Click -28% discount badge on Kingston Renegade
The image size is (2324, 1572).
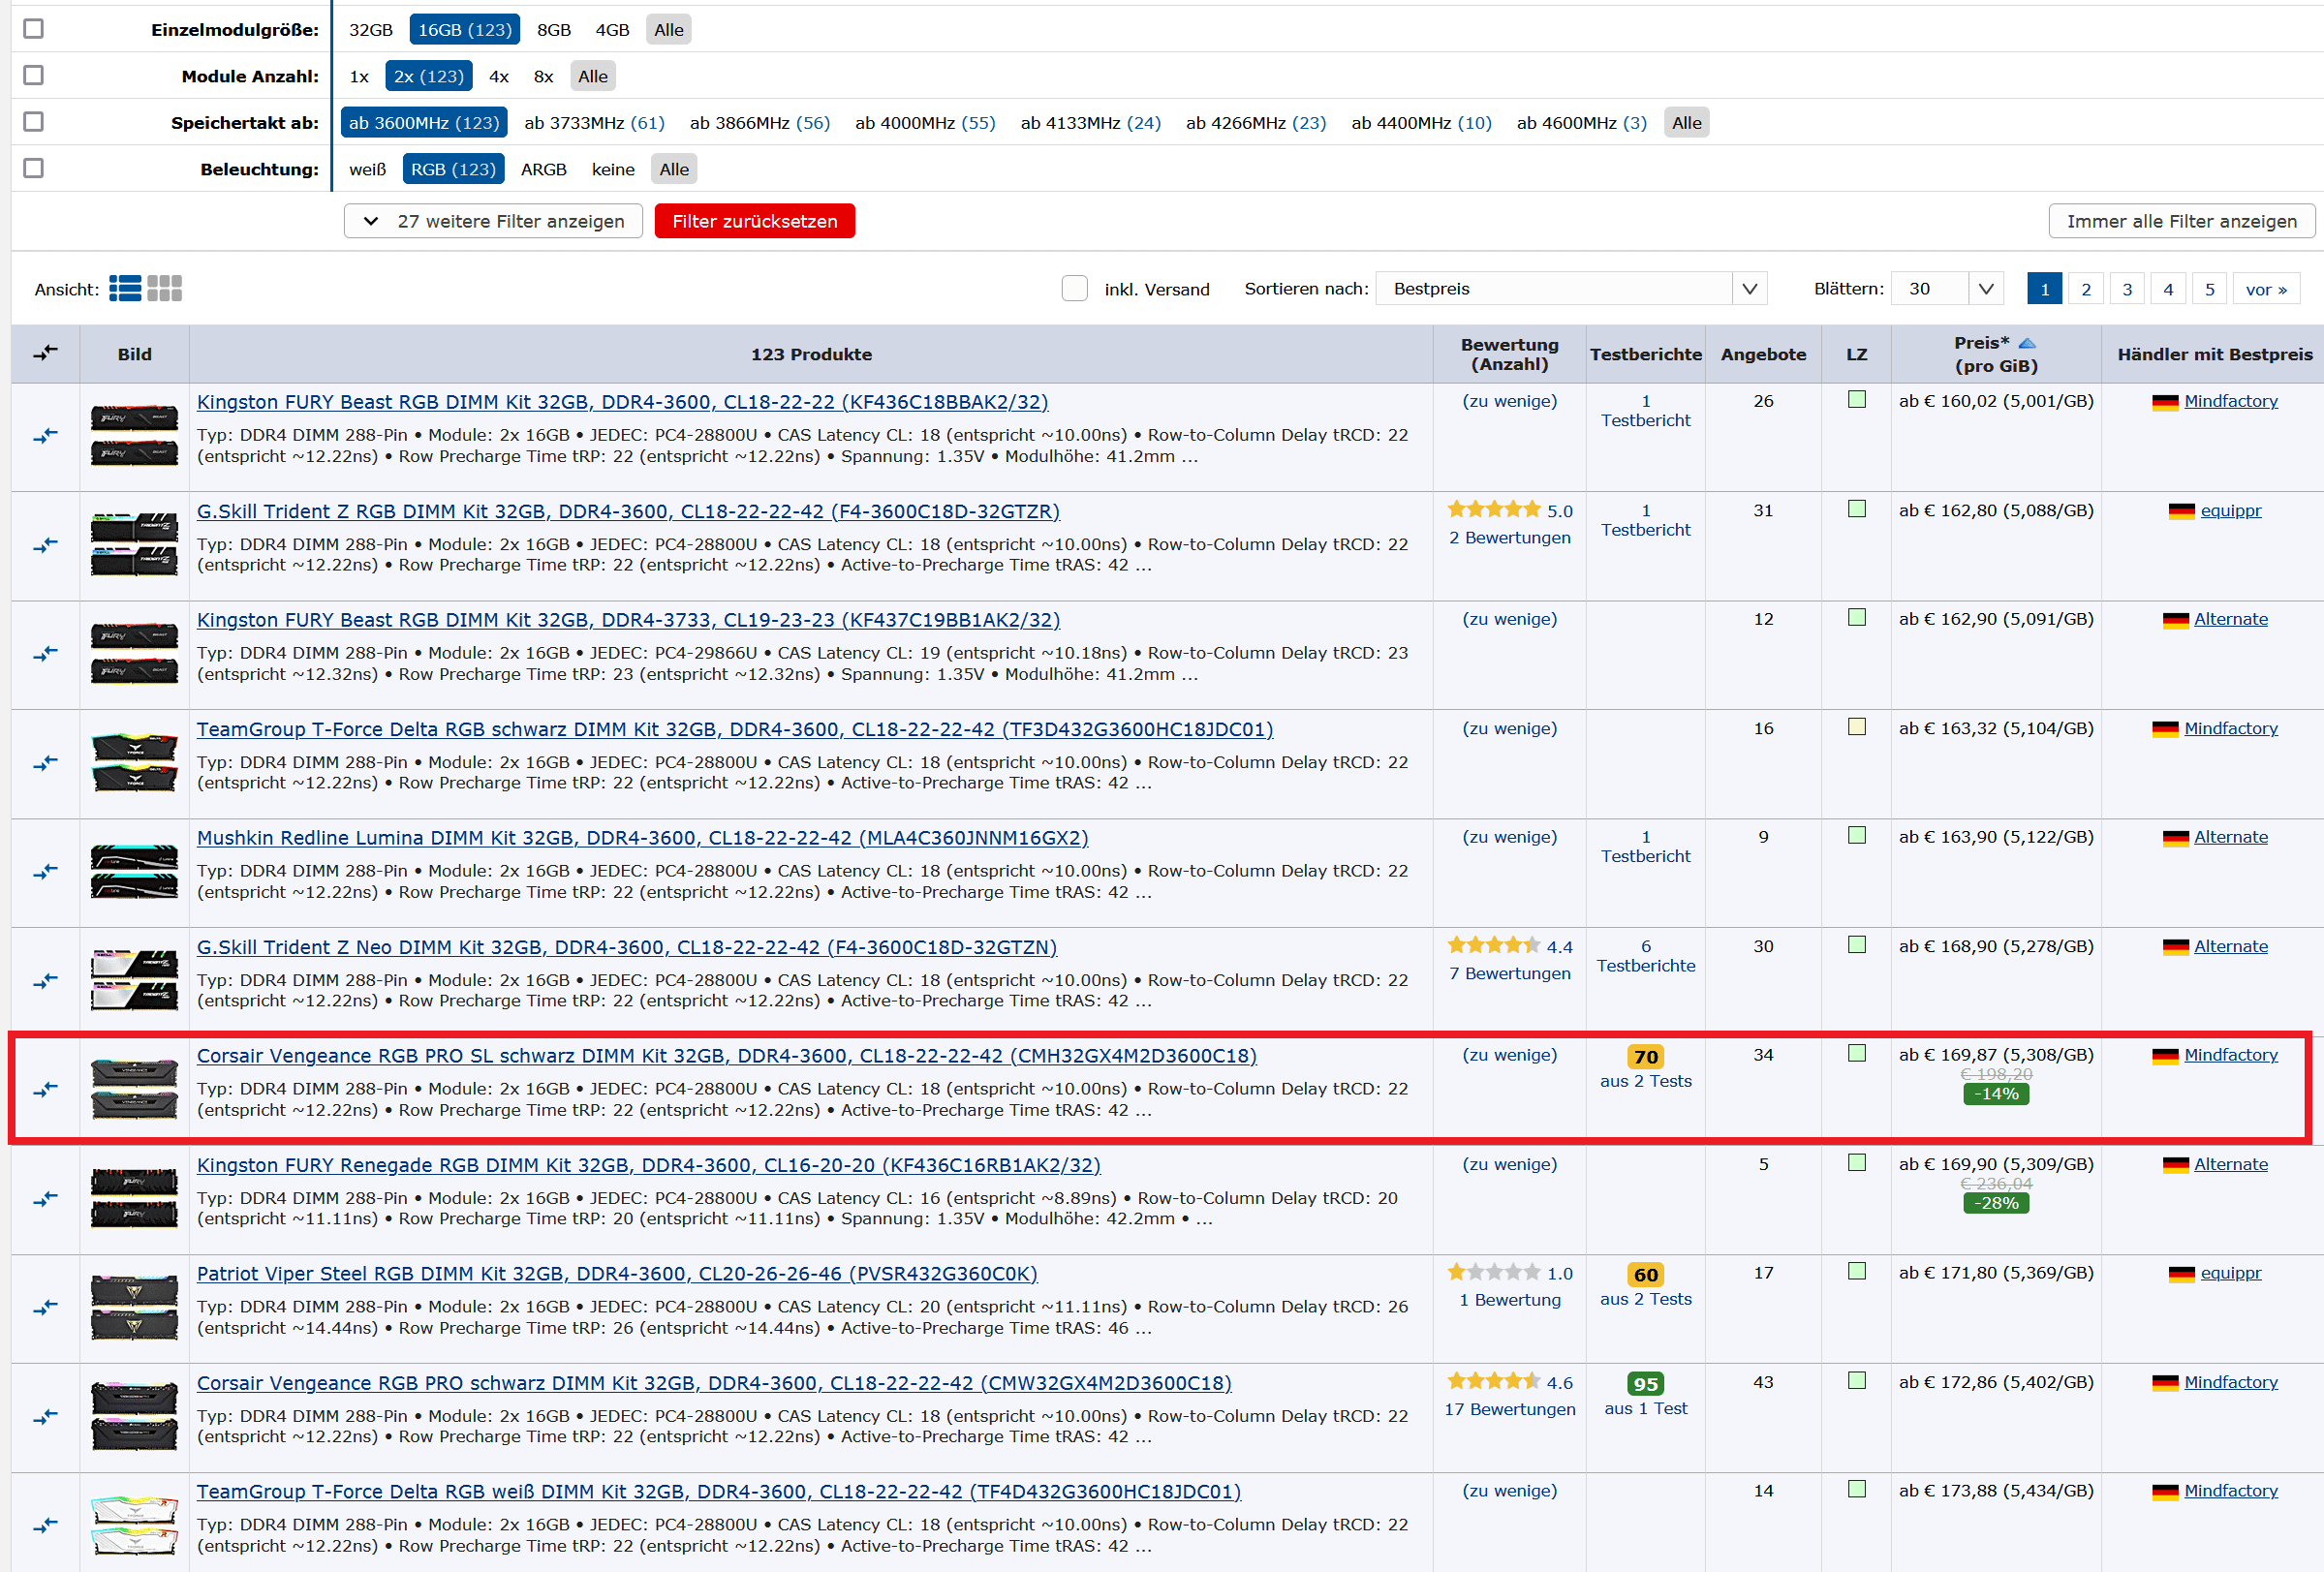[1996, 1203]
